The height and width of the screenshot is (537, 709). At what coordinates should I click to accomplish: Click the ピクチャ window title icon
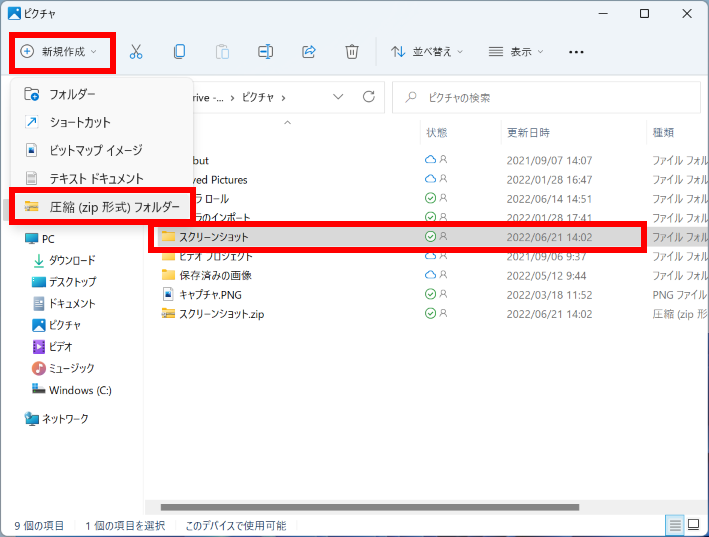[14, 14]
